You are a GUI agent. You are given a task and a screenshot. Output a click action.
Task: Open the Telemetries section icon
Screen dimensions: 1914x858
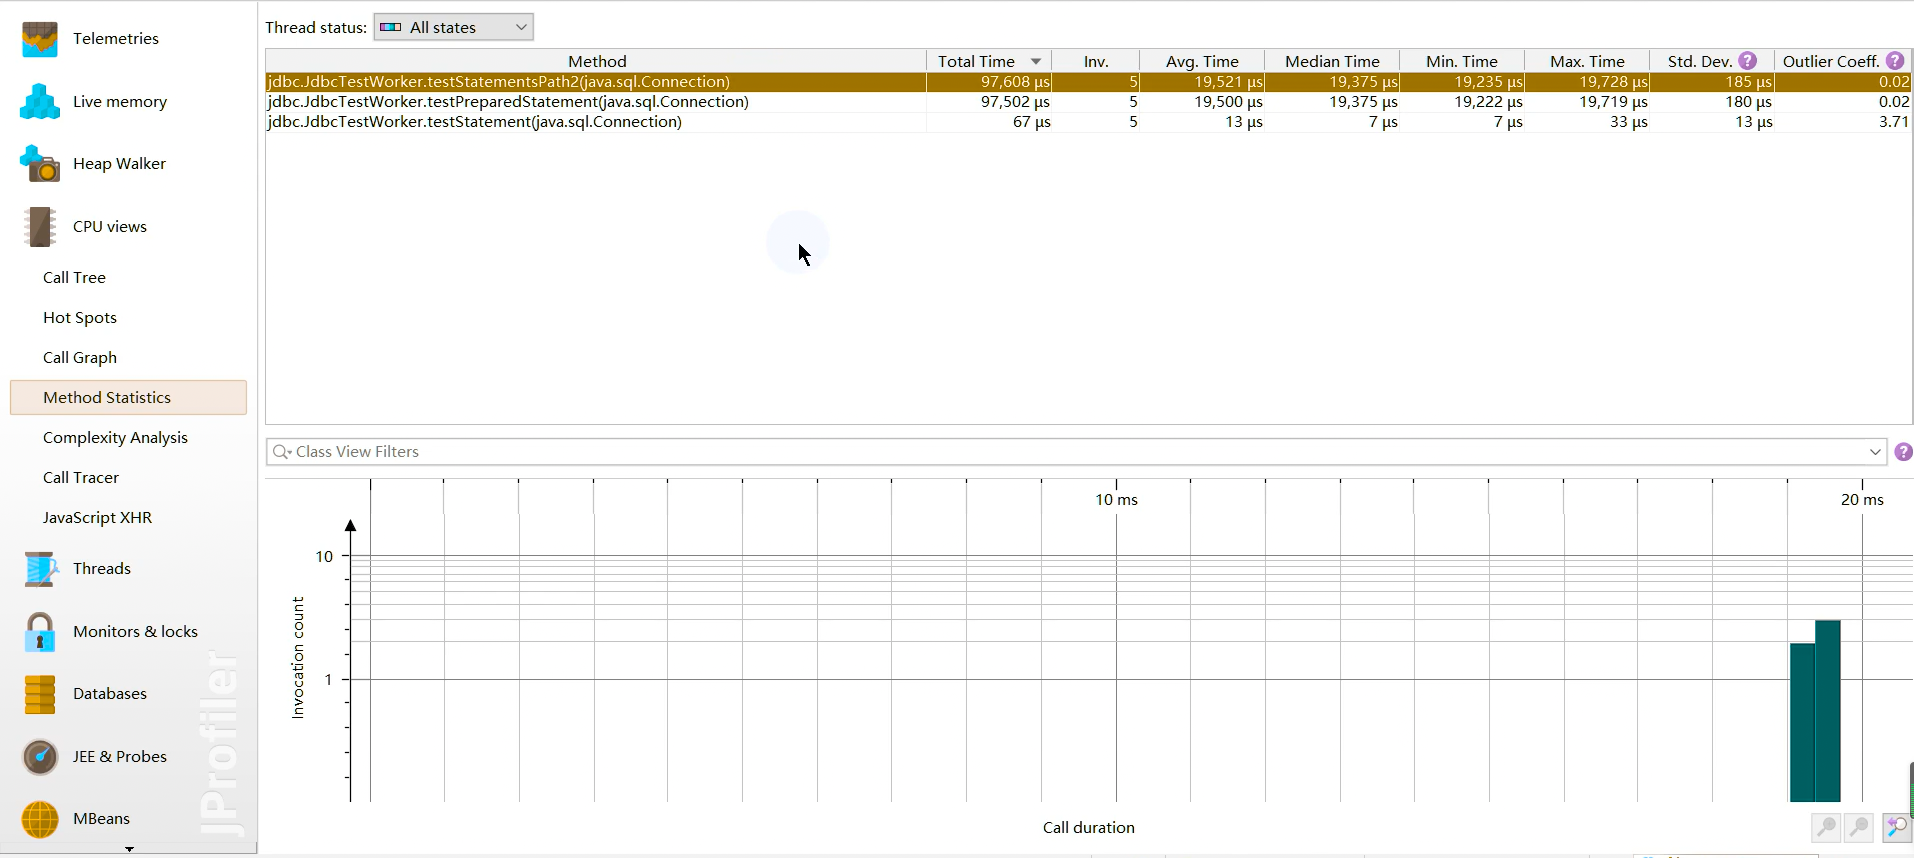(x=40, y=39)
